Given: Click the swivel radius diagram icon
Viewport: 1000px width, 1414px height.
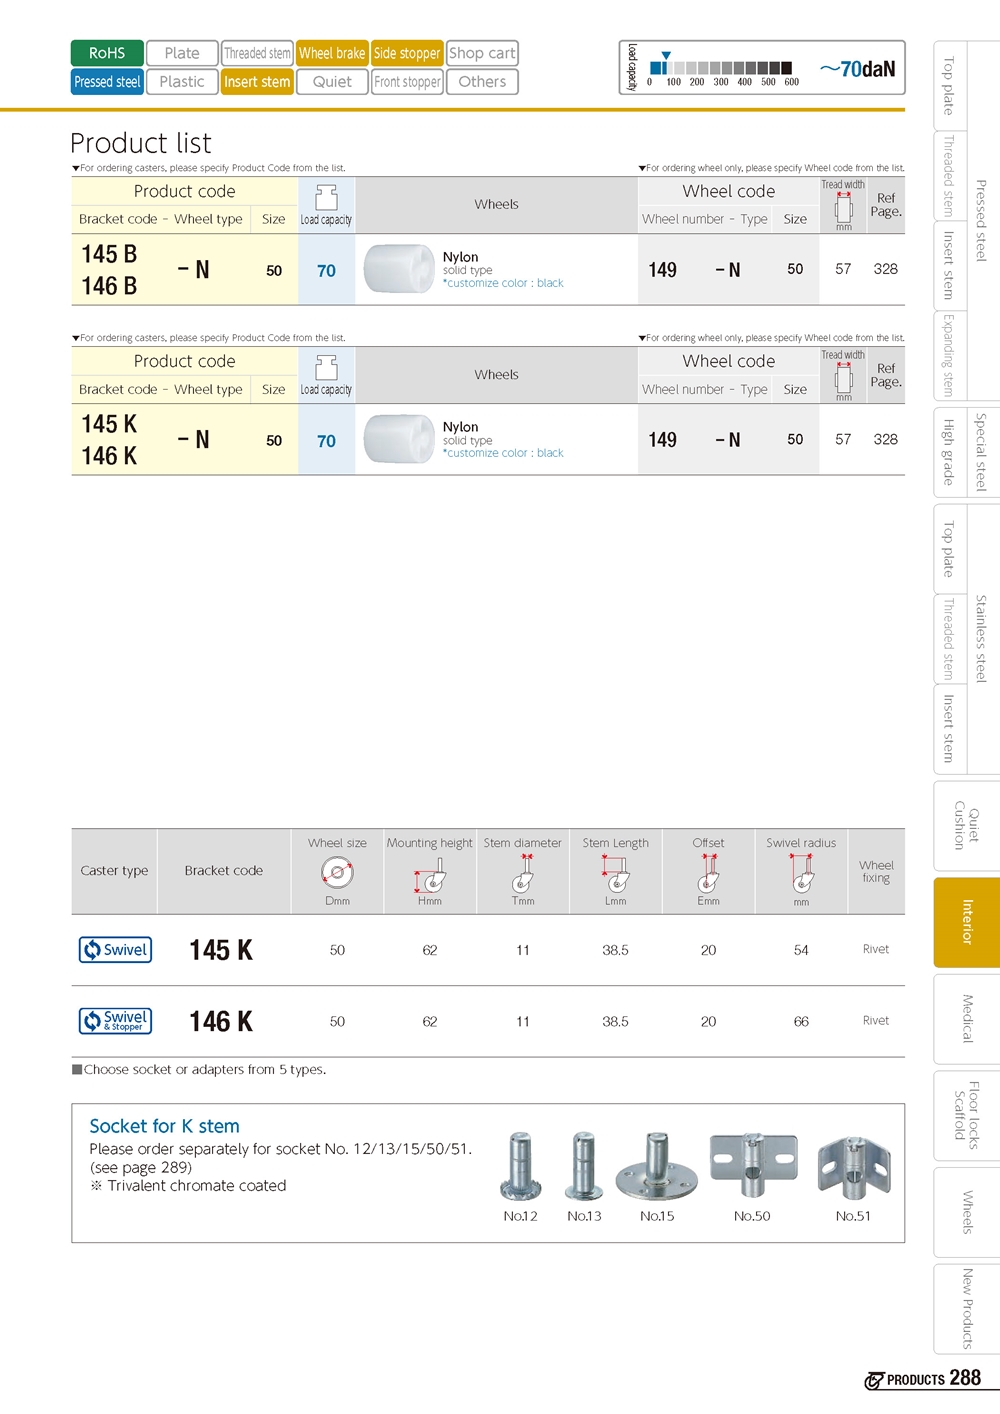Looking at the screenshot, I should point(802,874).
